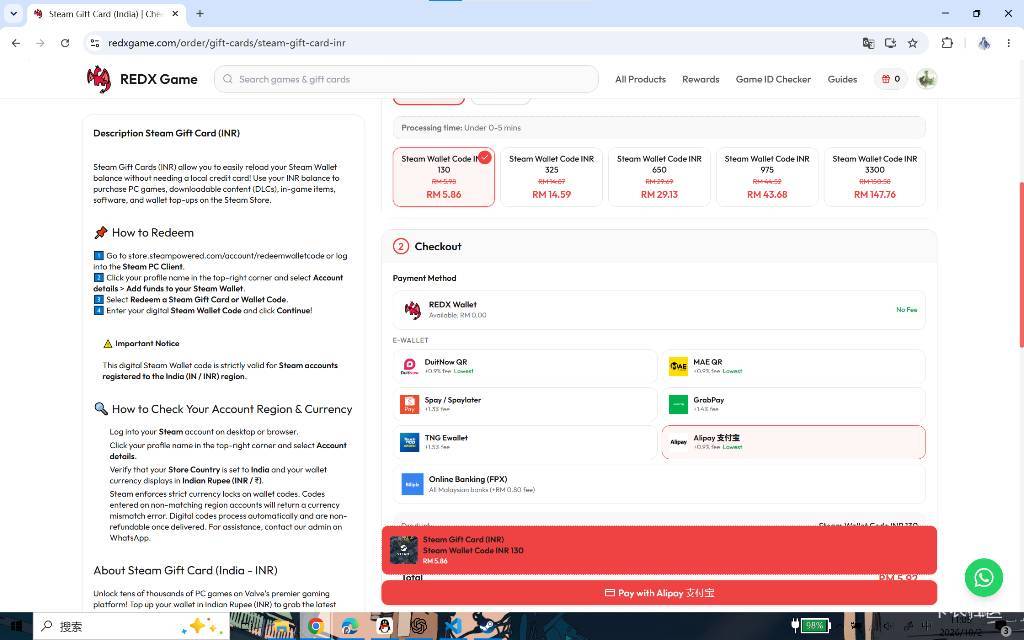Open the WhatsApp chat bubble
Screen dimensions: 1024x640
pos(984,577)
